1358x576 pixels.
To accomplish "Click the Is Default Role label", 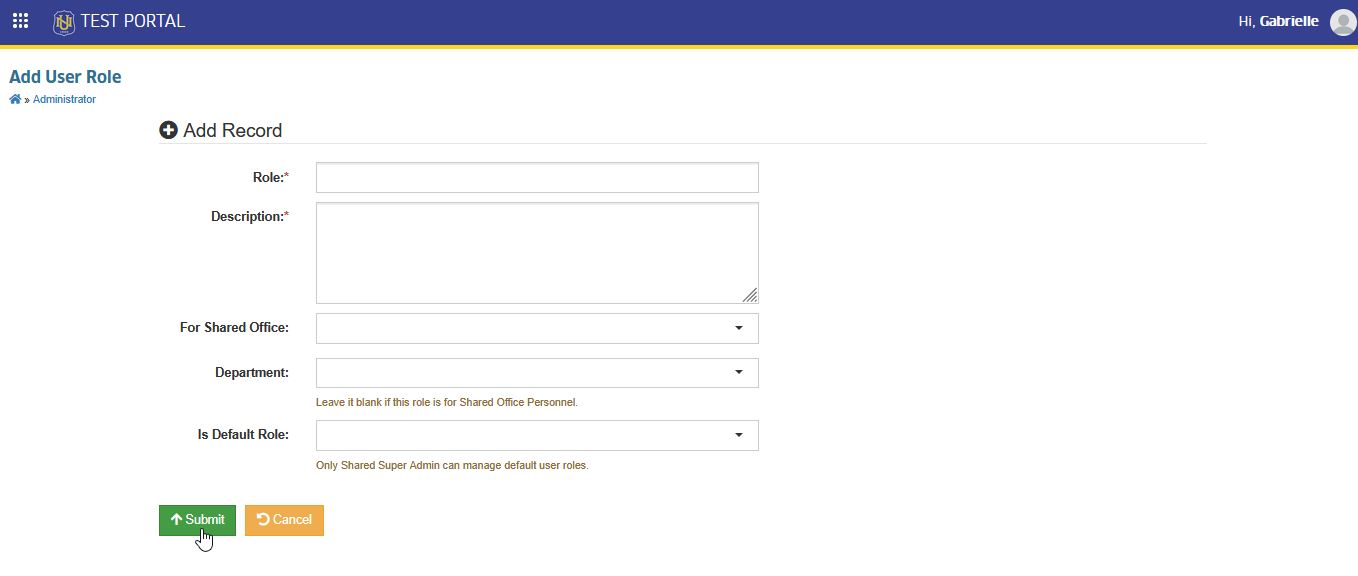I will pyautogui.click(x=243, y=435).
